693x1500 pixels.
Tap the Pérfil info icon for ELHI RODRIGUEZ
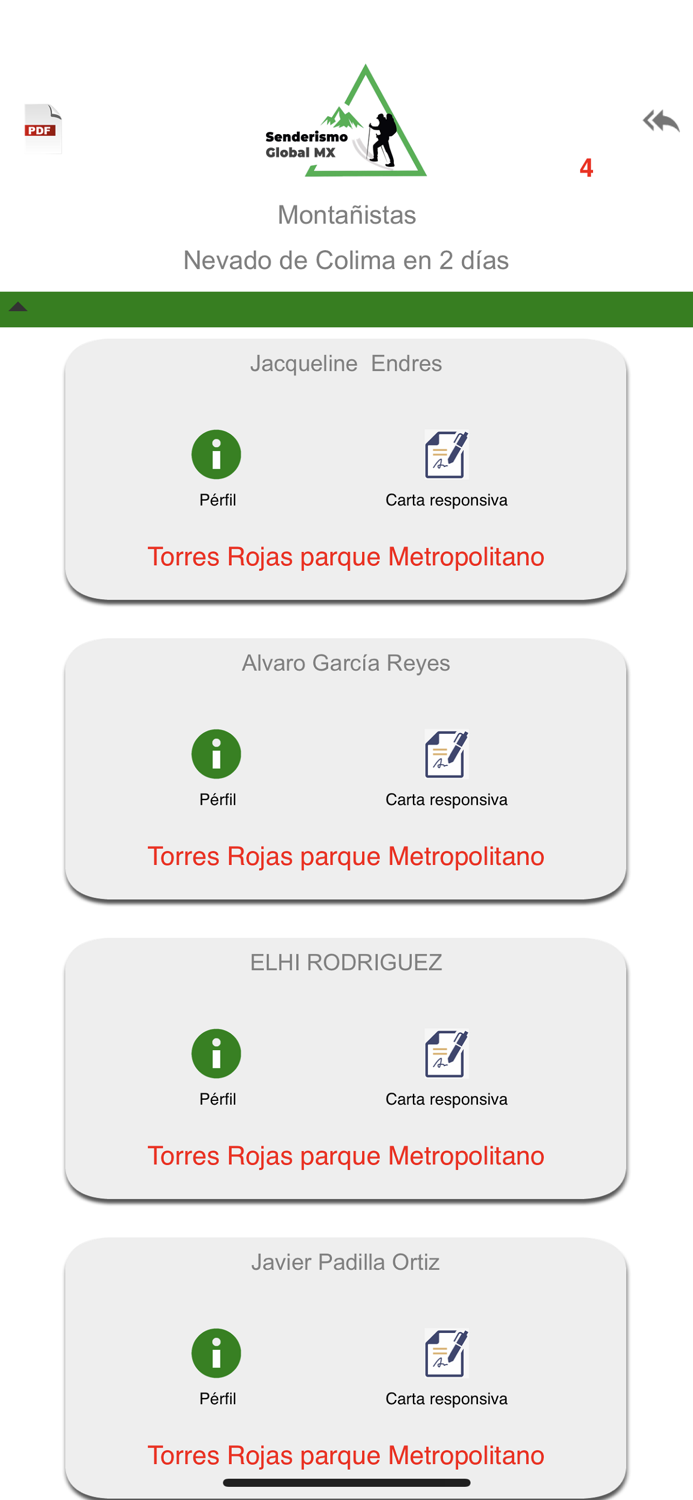point(216,1053)
